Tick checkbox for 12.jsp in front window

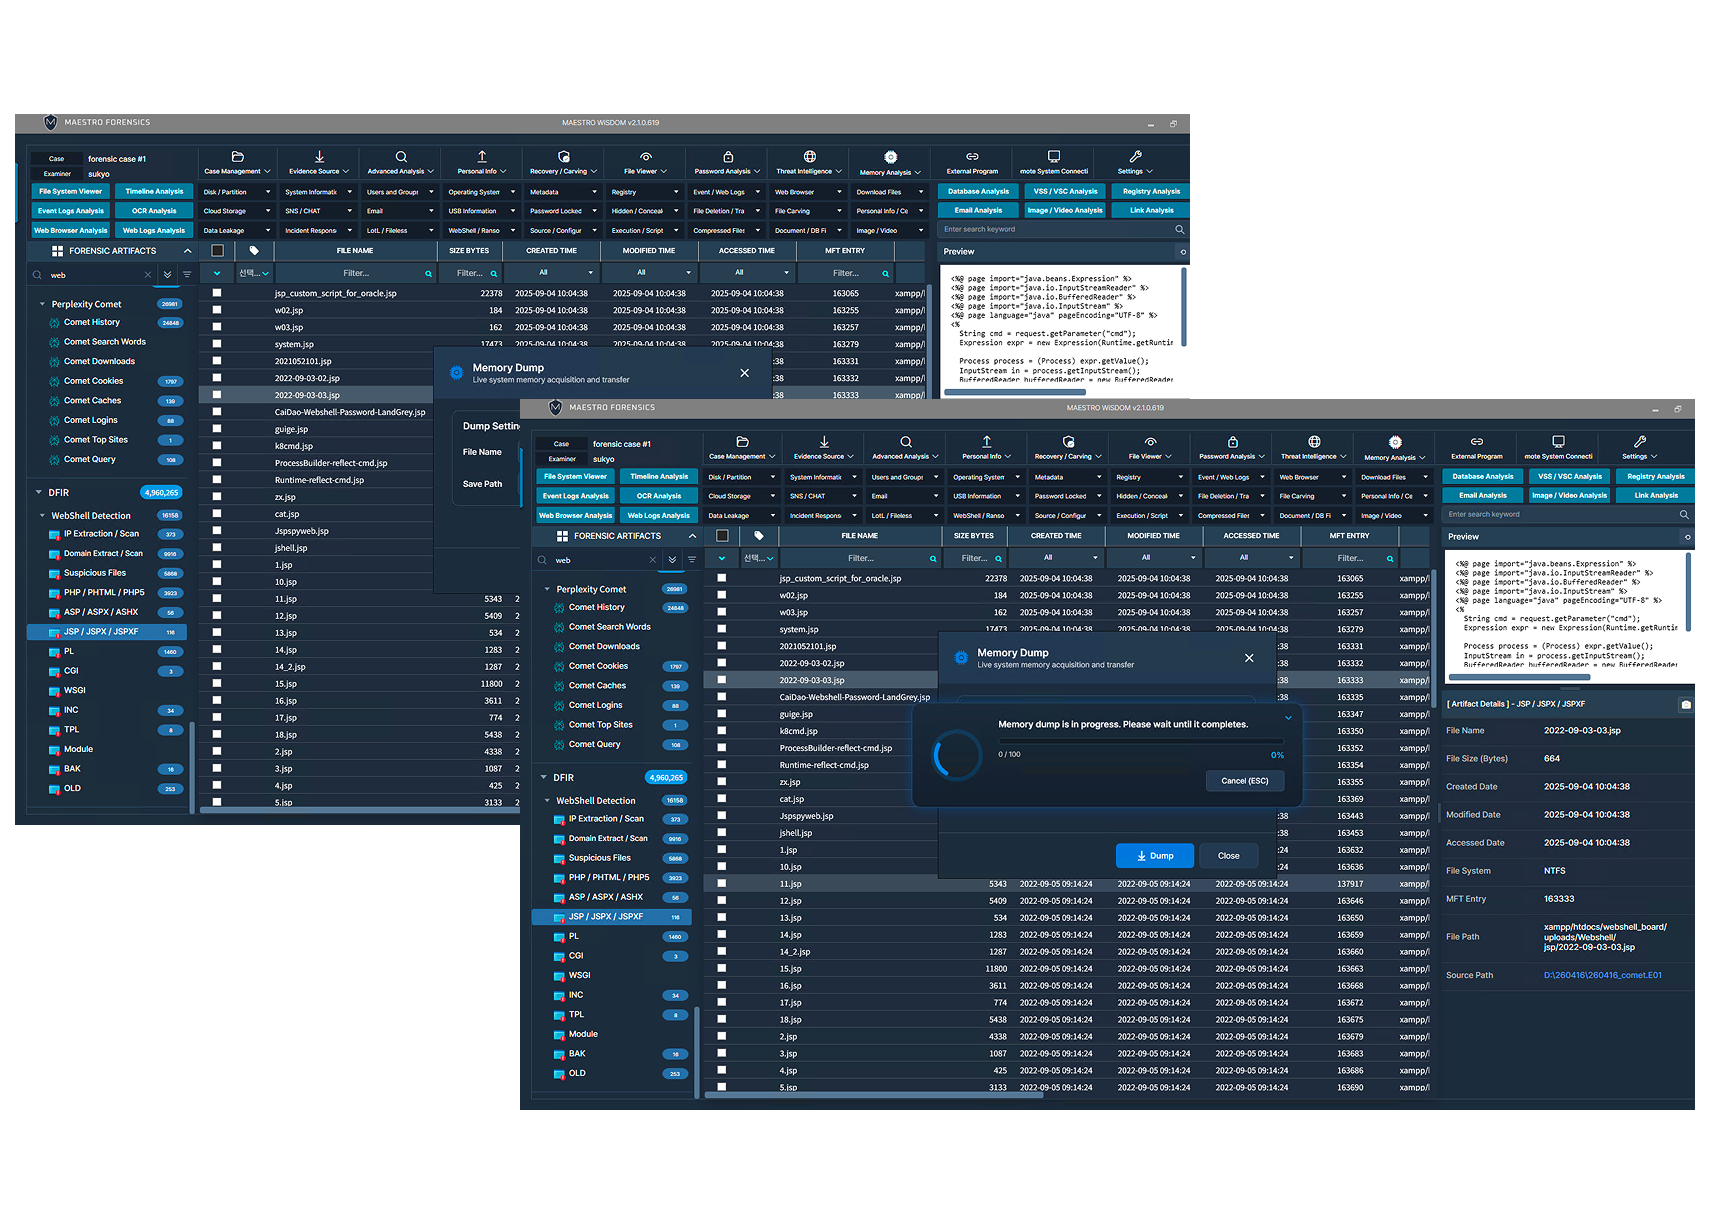pyautogui.click(x=721, y=901)
